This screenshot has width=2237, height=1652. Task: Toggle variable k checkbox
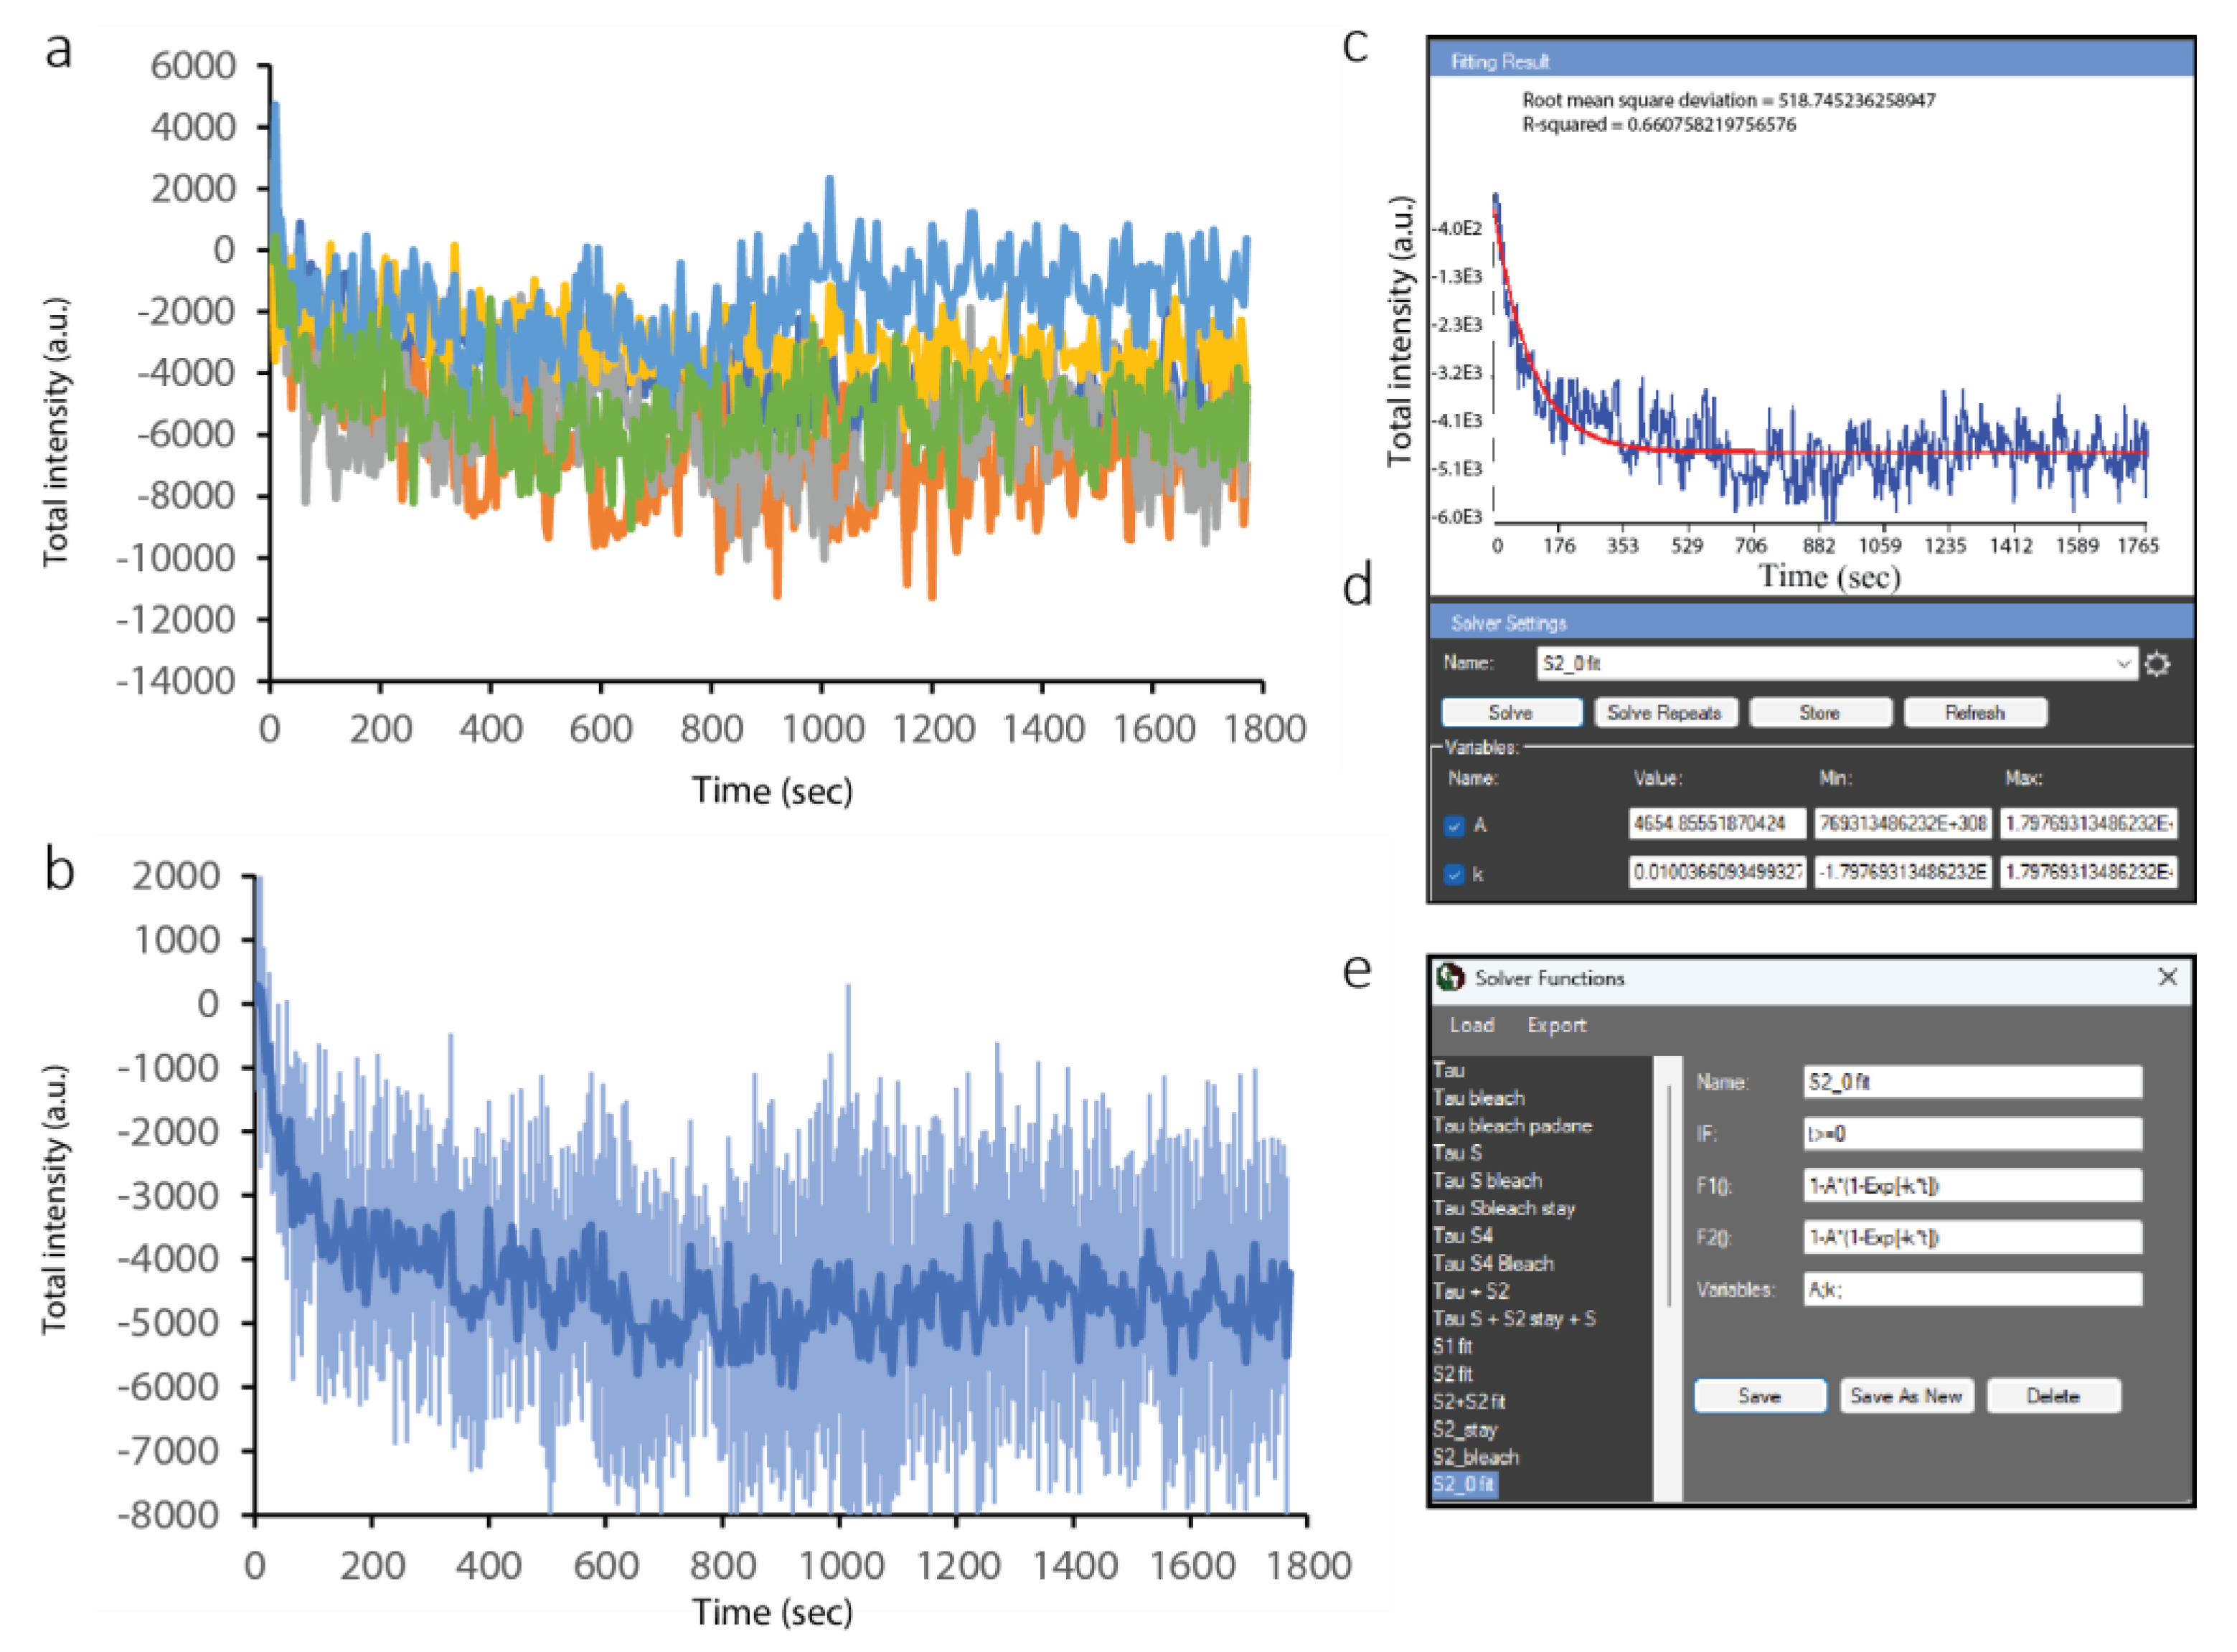tap(1455, 875)
